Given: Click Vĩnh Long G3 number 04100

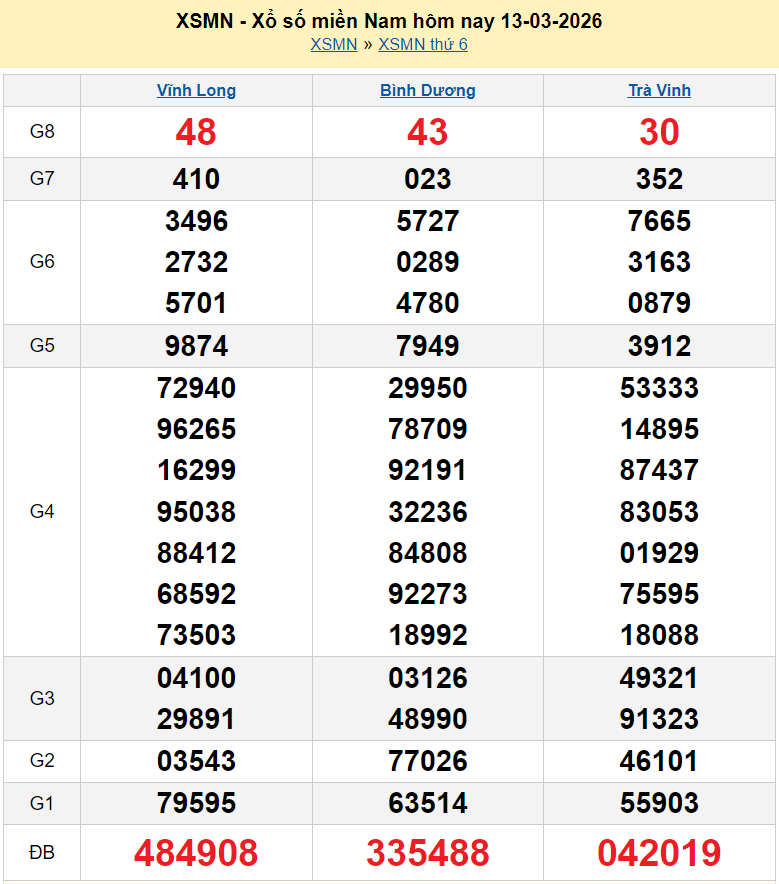Looking at the screenshot, I should (196, 678).
